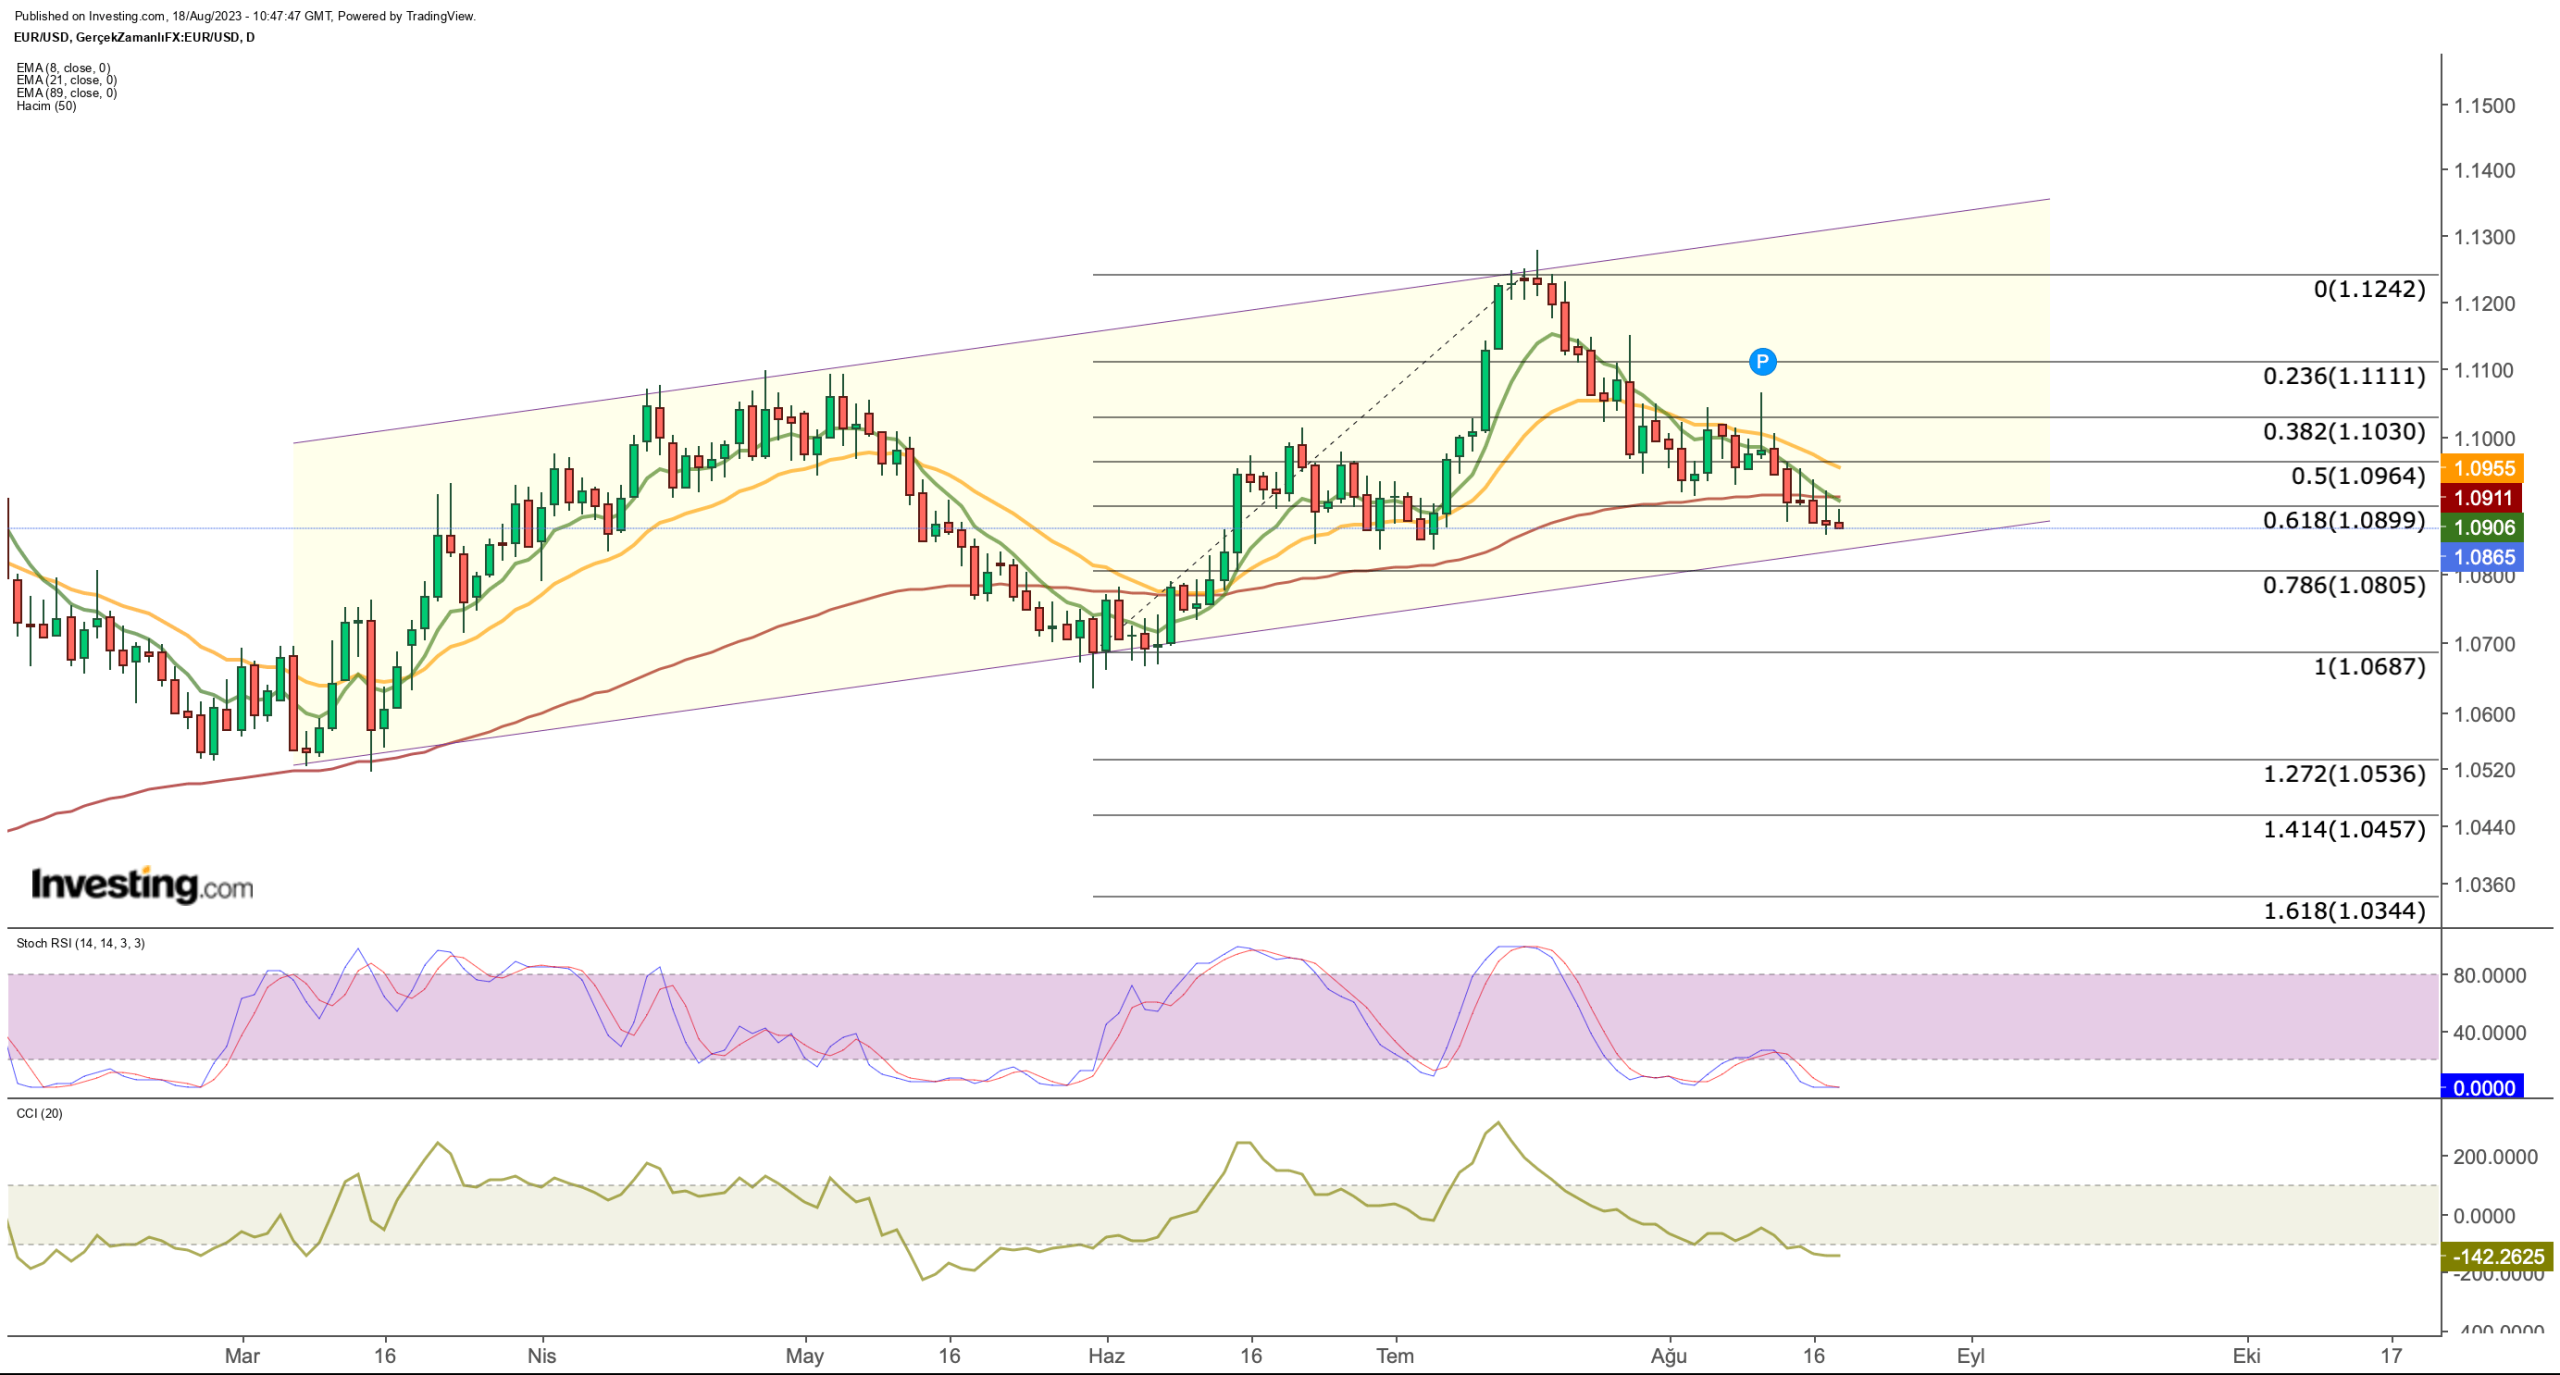2560x1375 pixels.
Task: Click the Nis label on time axis
Action: click(541, 1356)
